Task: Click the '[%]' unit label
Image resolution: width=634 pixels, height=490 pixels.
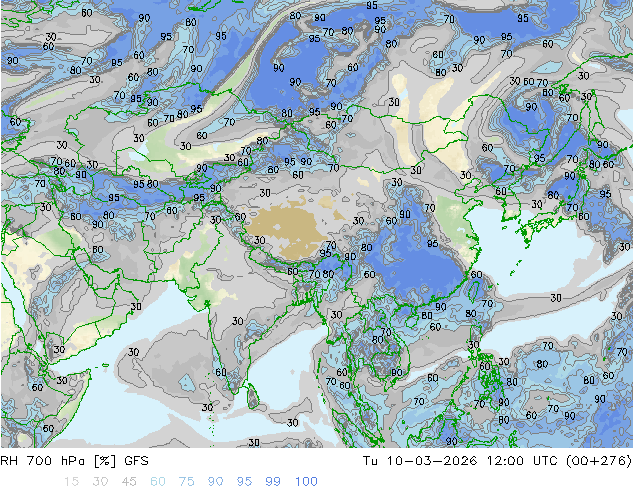Action: [x=105, y=461]
